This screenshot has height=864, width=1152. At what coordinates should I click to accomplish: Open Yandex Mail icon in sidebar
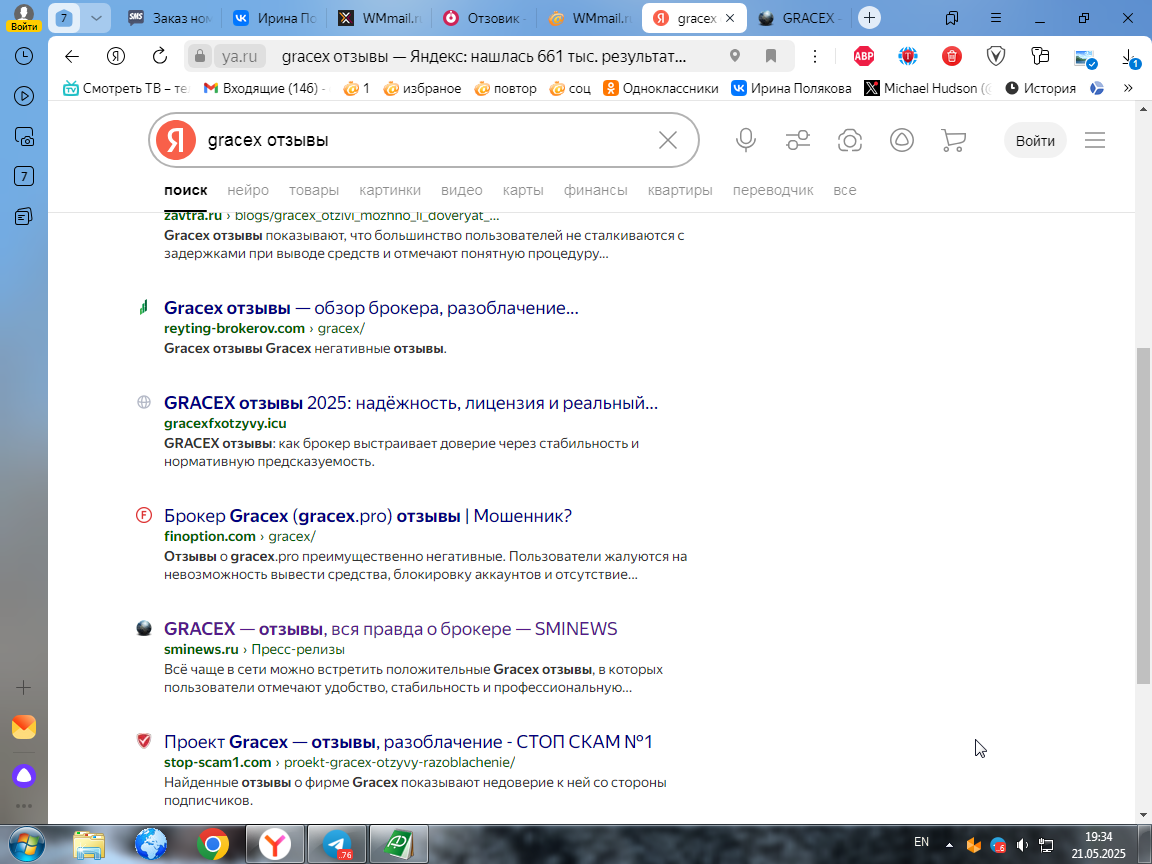[x=24, y=727]
